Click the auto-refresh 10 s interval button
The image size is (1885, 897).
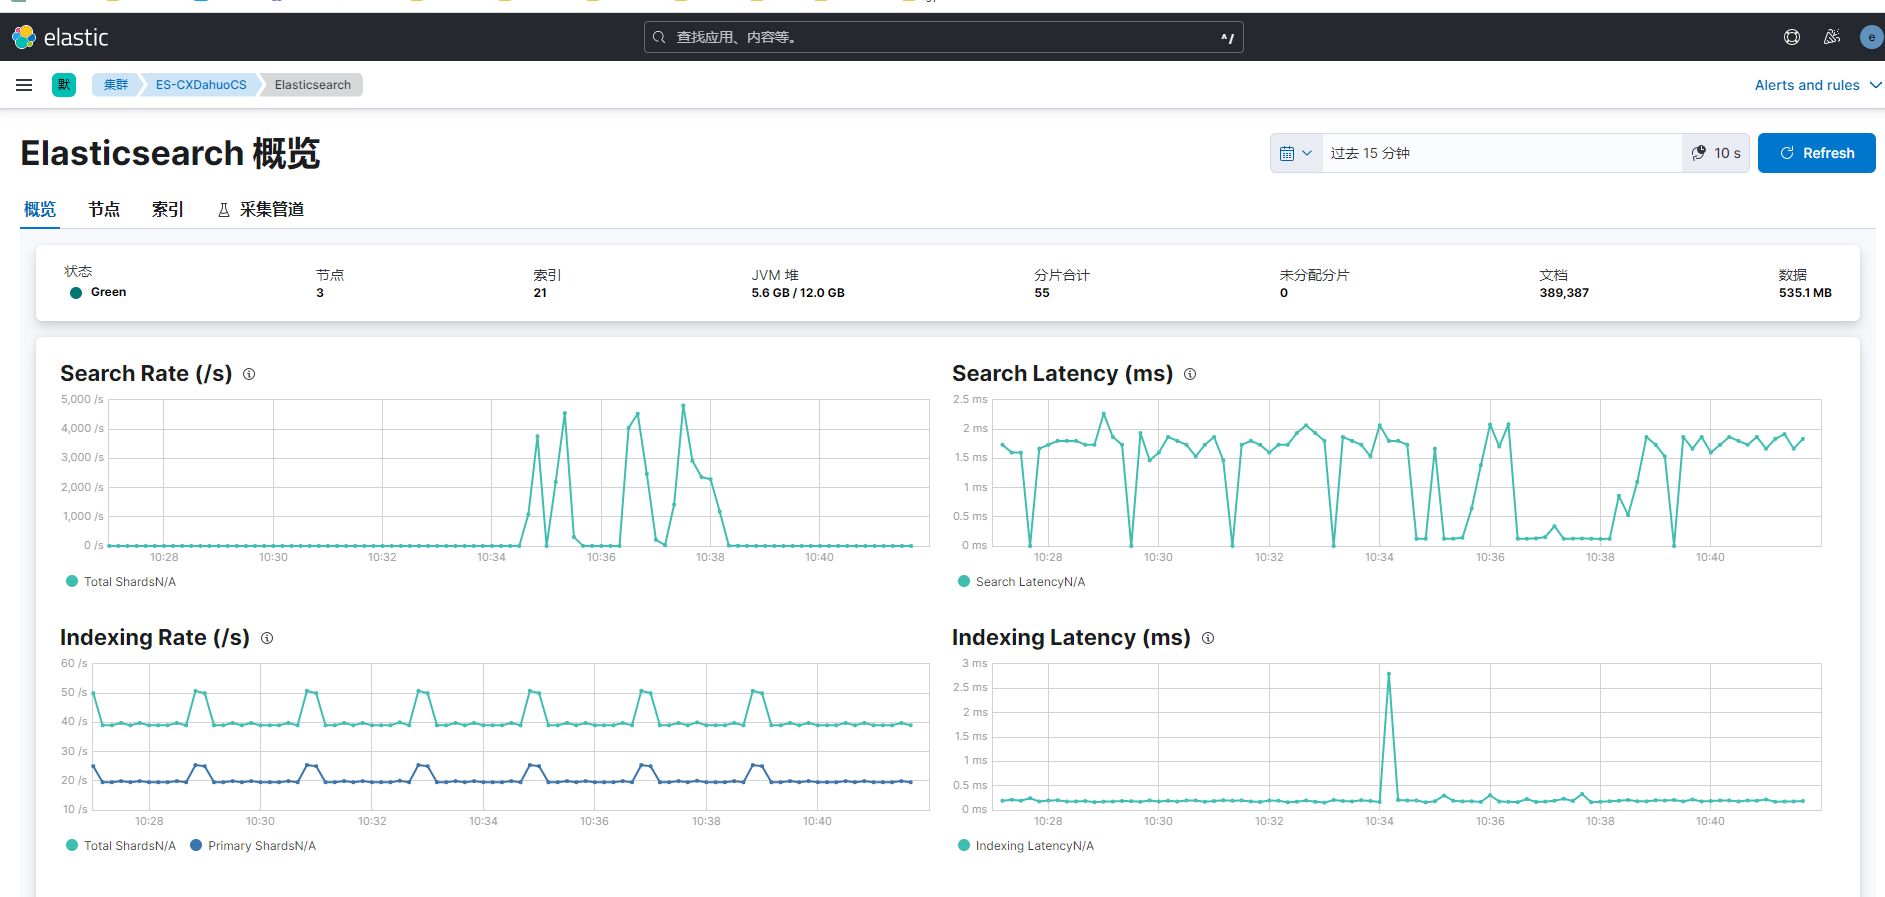tap(1716, 153)
